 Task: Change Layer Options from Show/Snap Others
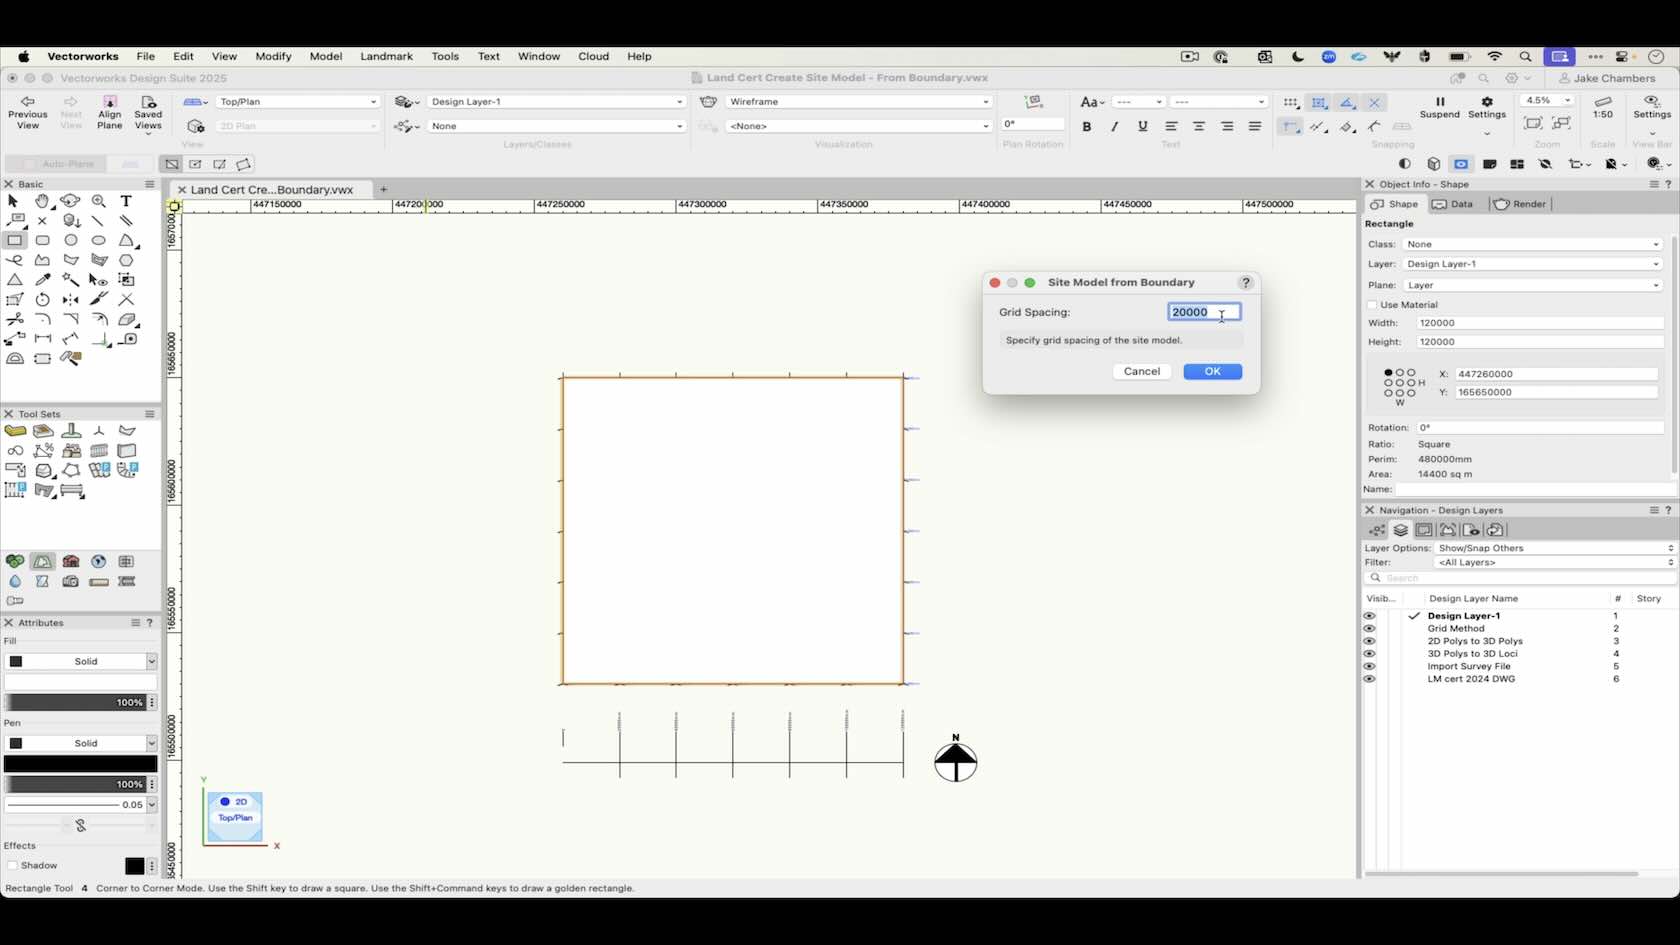pos(1553,548)
